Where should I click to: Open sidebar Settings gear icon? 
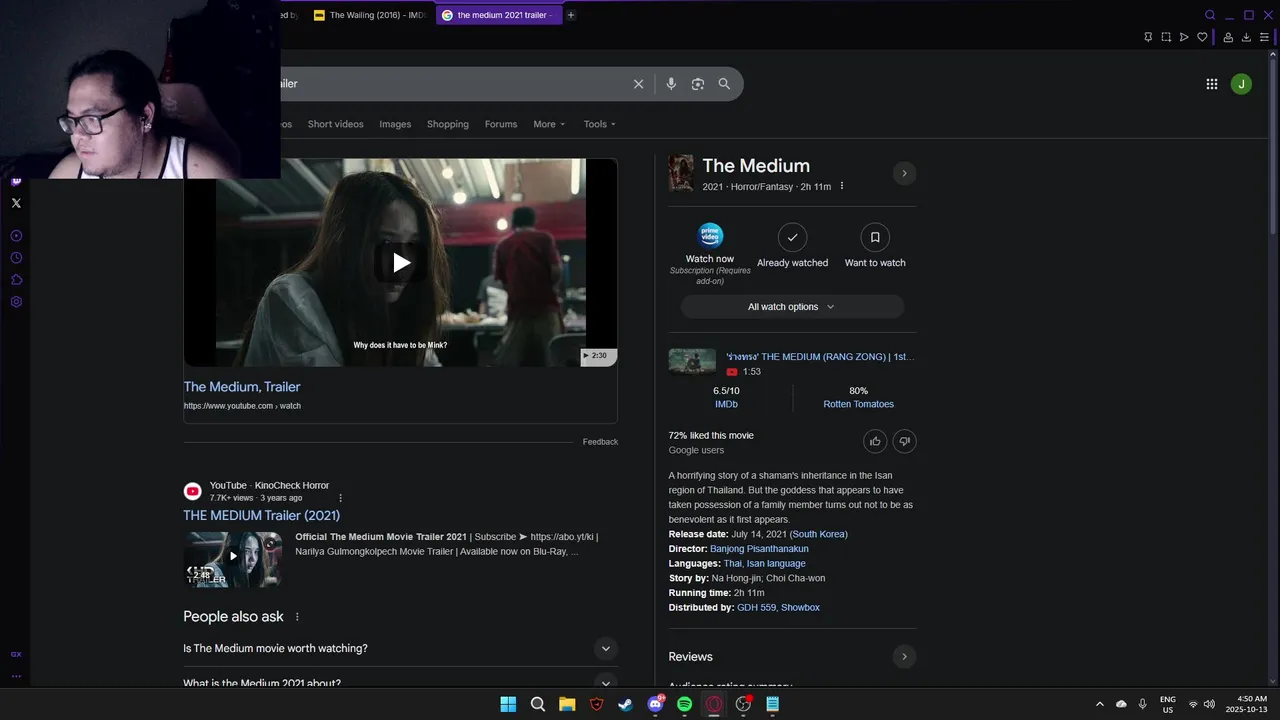coord(16,302)
